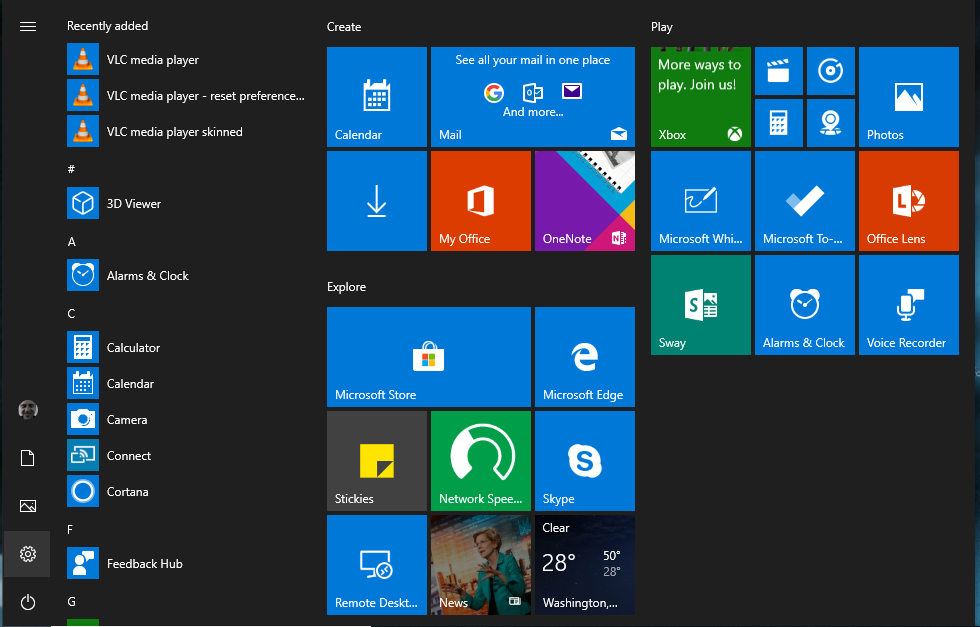Open the Microsoft To-Do tile
Image resolution: width=980 pixels, height=627 pixels.
point(804,201)
